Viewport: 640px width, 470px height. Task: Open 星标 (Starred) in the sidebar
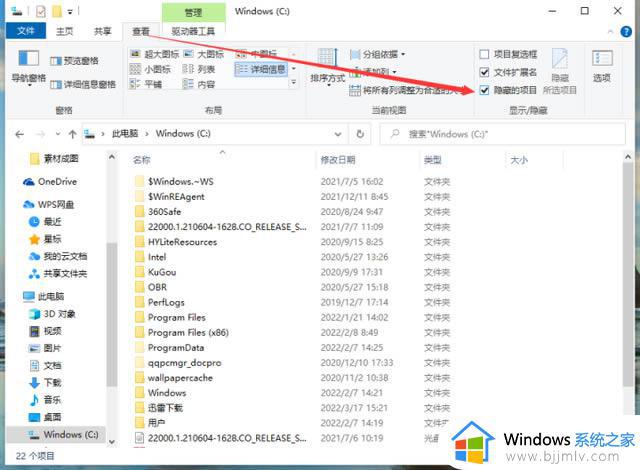[x=45, y=239]
